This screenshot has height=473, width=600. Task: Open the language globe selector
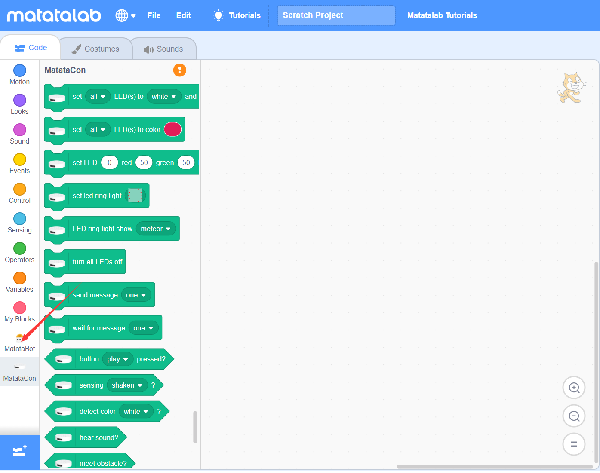125,15
